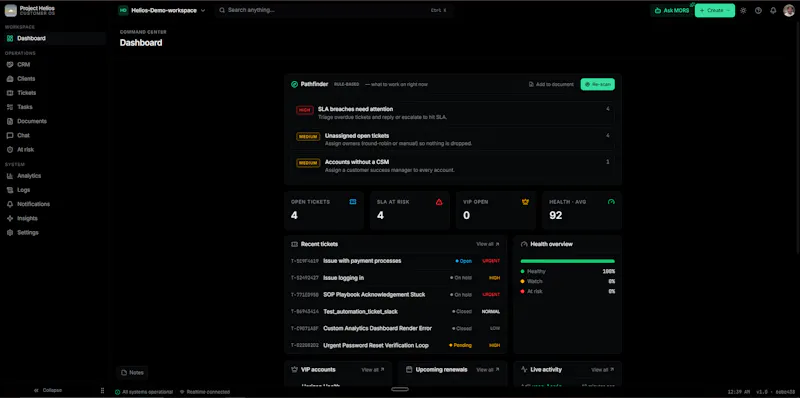
Task: Click the Logs icon in sidebar
Action: coord(10,190)
